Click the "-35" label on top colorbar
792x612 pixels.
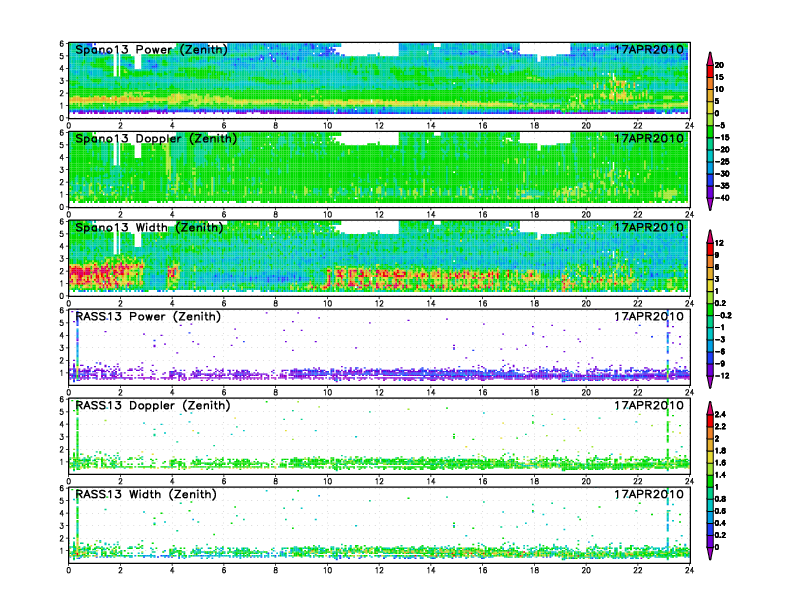[x=722, y=186]
